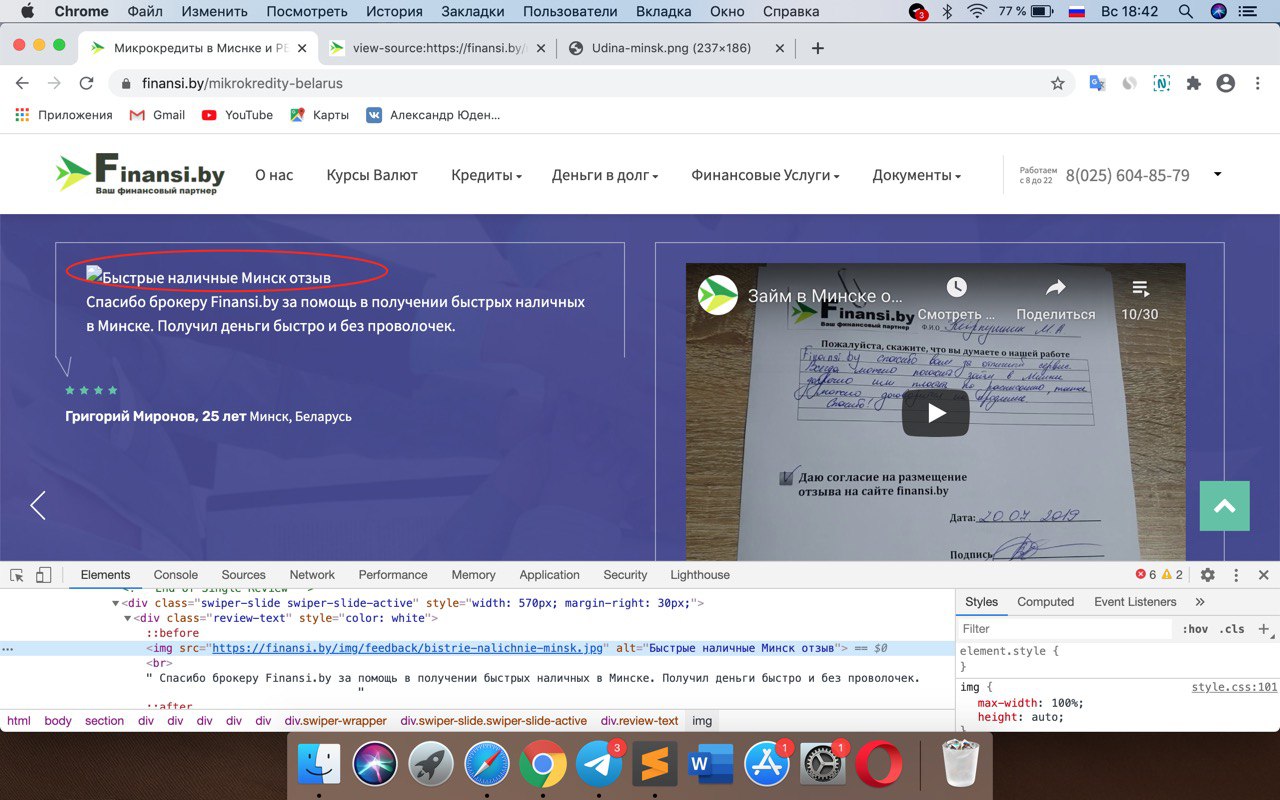Toggle DevTools device toolbar
Screen dimensions: 1280x800
[x=43, y=575]
